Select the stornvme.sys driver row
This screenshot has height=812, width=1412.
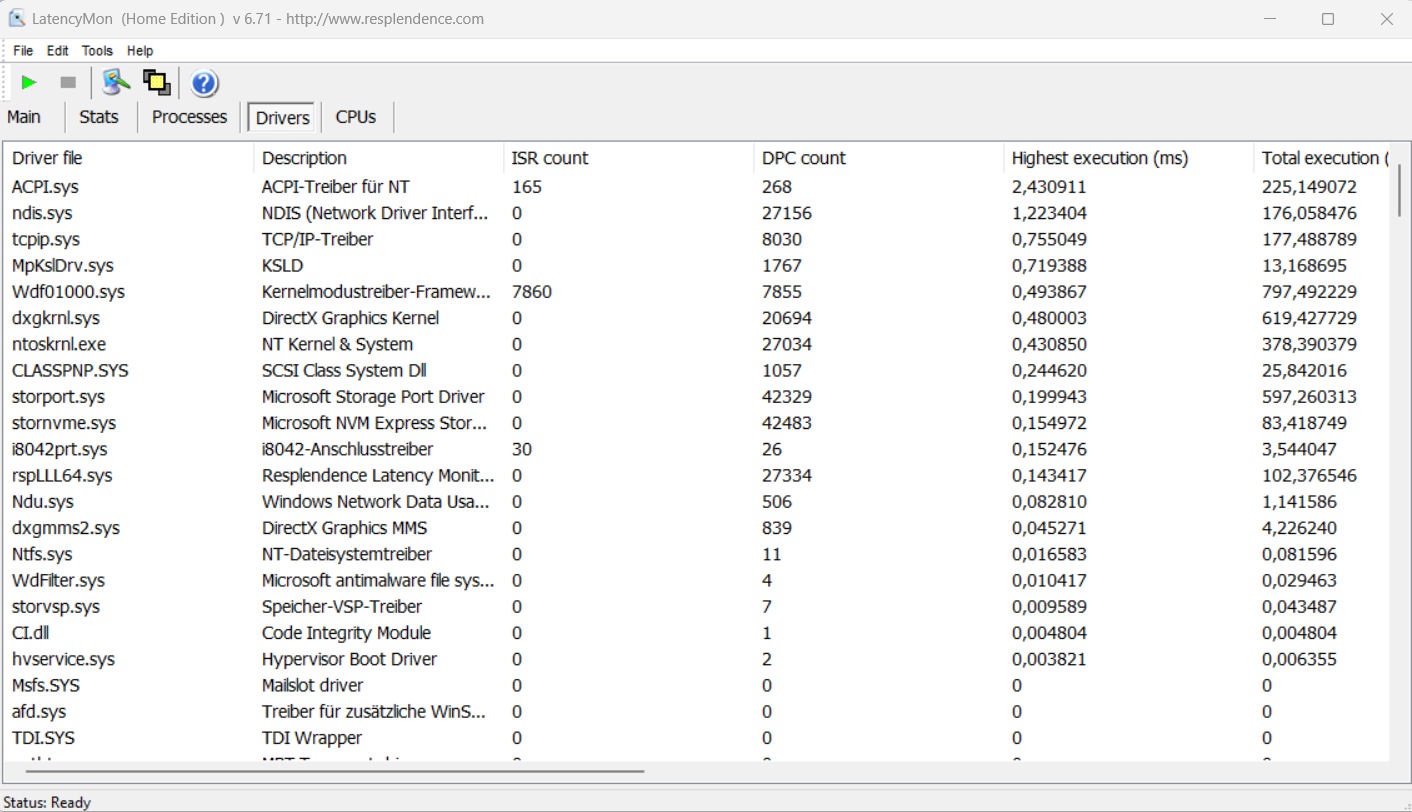697,423
